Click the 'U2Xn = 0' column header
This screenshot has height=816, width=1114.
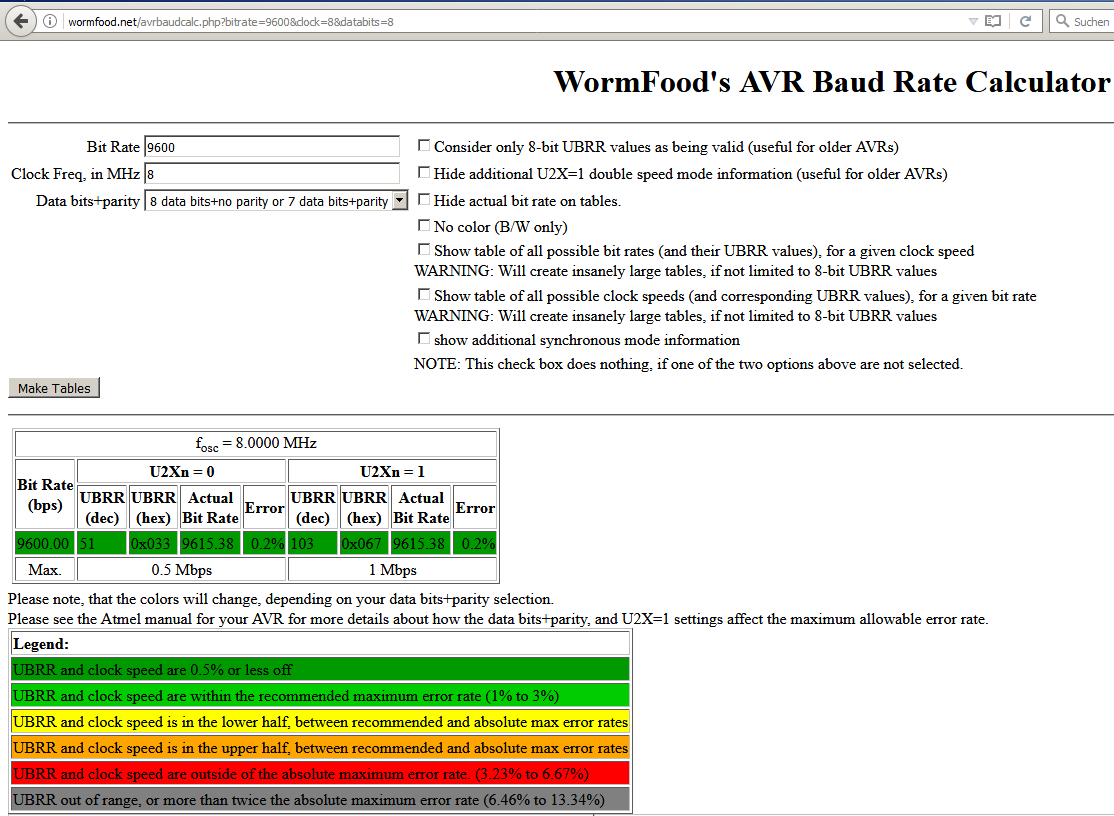181,472
